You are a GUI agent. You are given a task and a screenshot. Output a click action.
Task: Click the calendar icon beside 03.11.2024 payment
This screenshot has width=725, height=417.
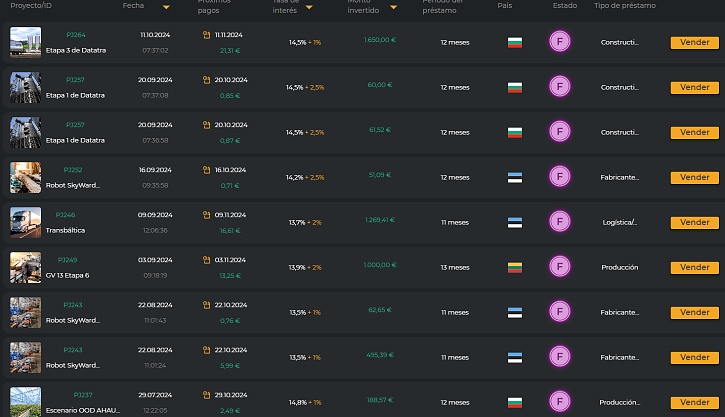point(206,260)
